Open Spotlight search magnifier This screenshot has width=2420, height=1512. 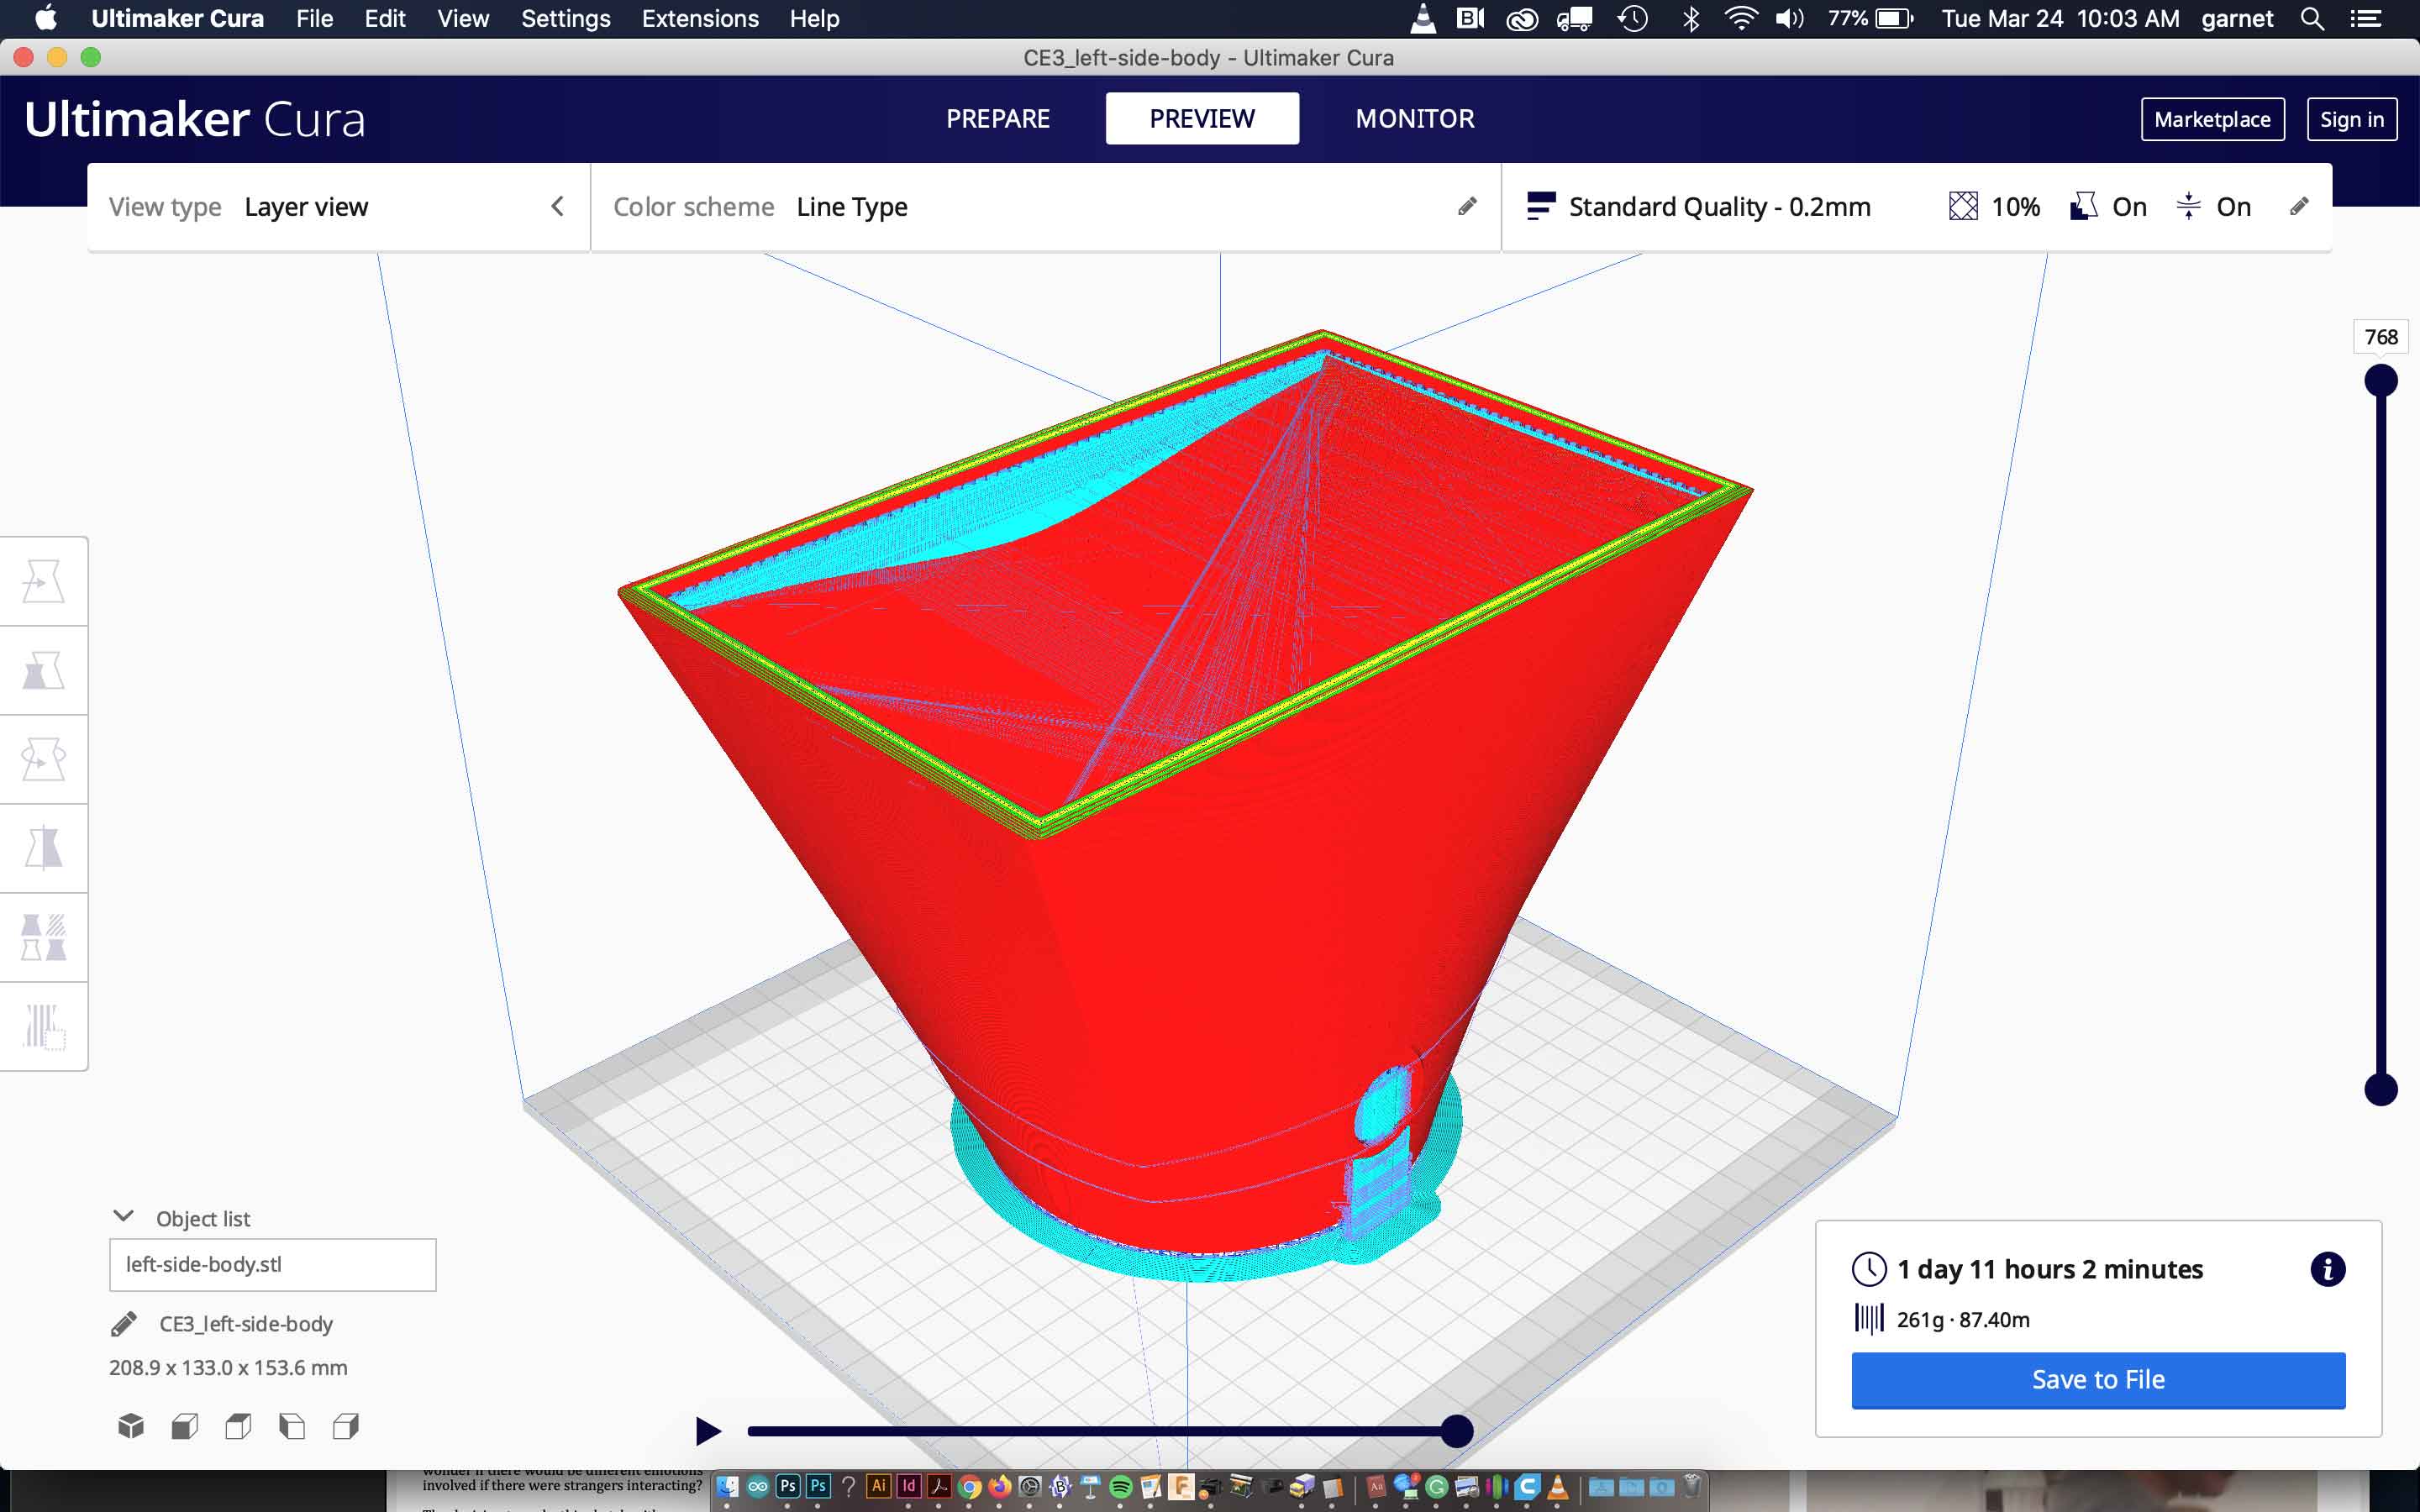[x=2312, y=18]
